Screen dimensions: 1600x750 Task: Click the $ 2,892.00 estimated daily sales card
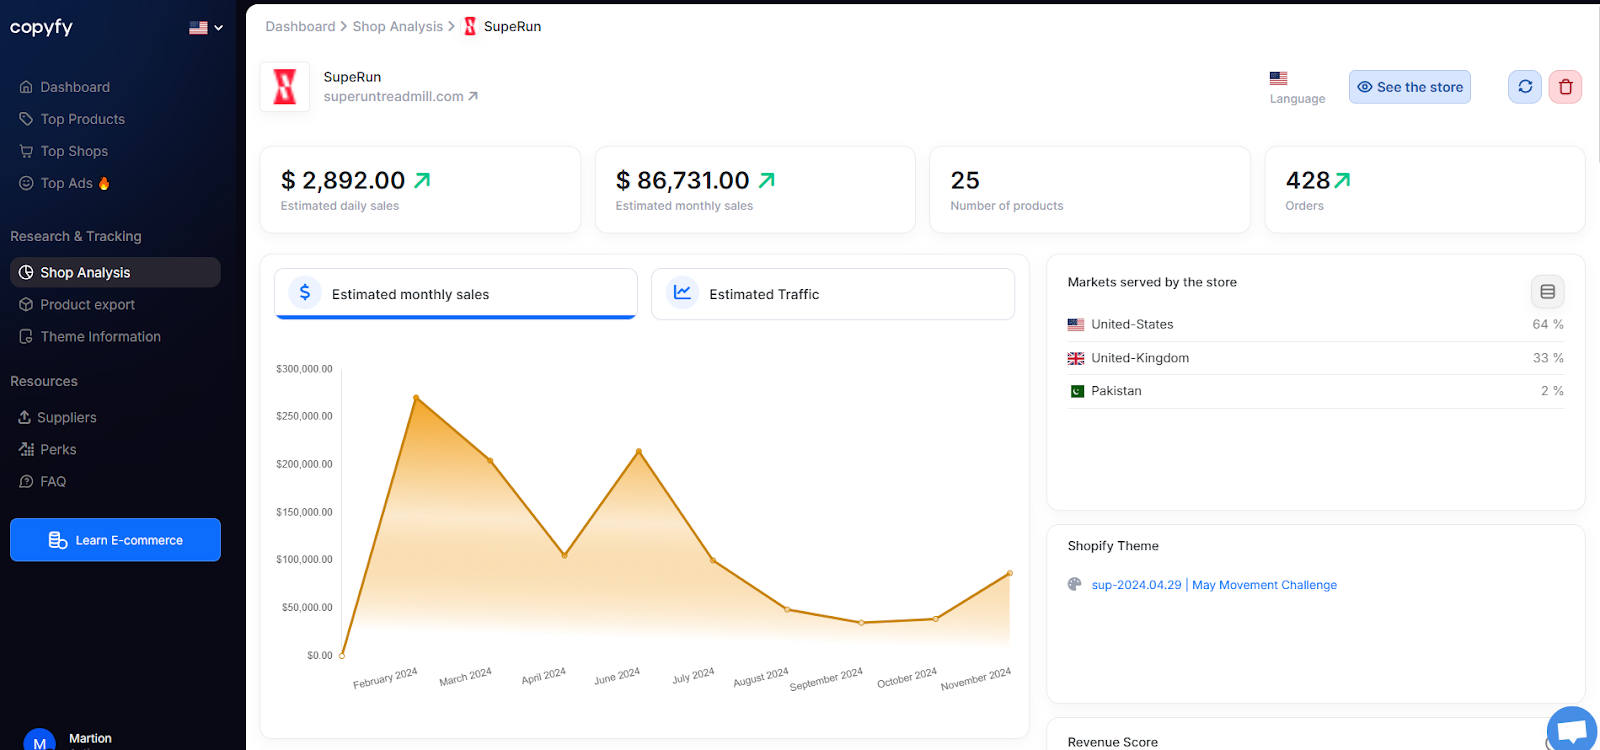point(420,190)
